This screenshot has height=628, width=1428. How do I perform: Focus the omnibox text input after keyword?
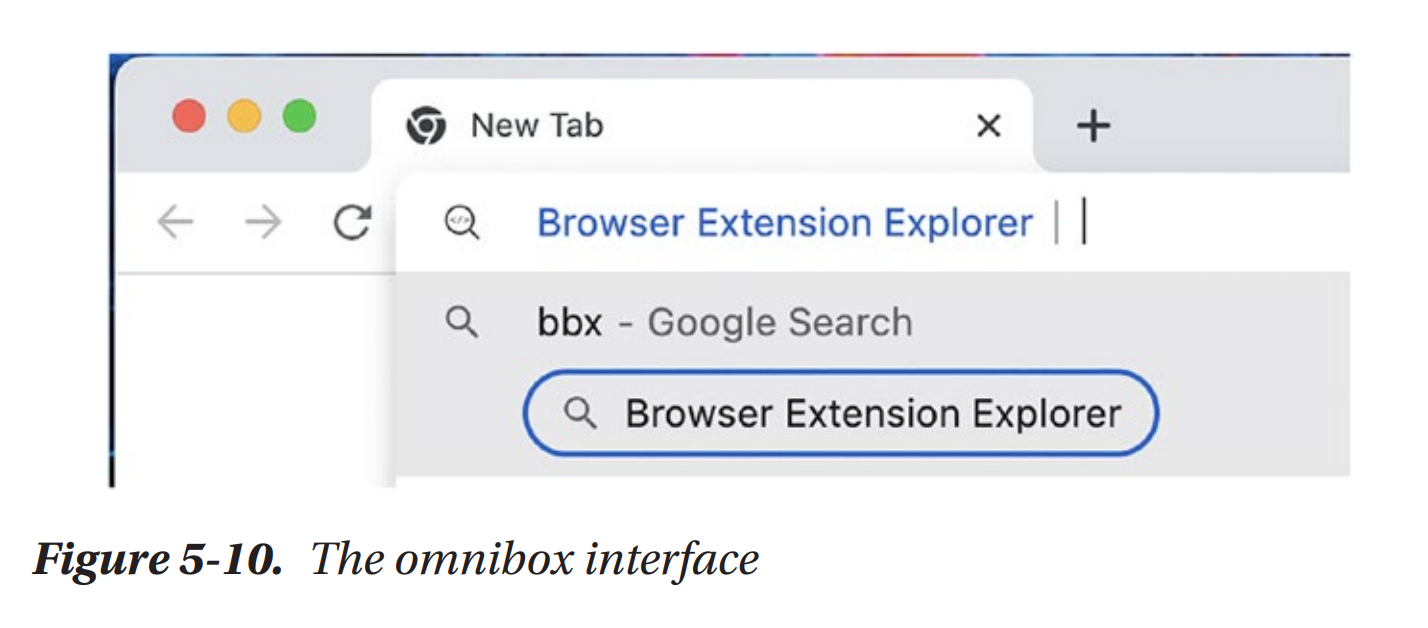1200,223
